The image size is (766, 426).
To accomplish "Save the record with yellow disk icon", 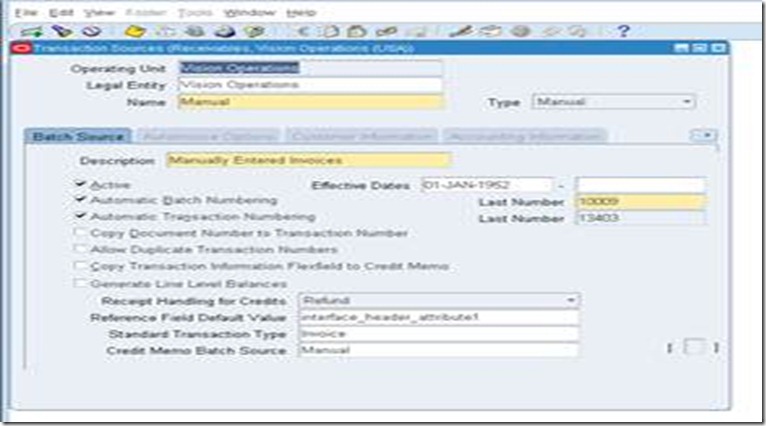I will click(x=135, y=32).
